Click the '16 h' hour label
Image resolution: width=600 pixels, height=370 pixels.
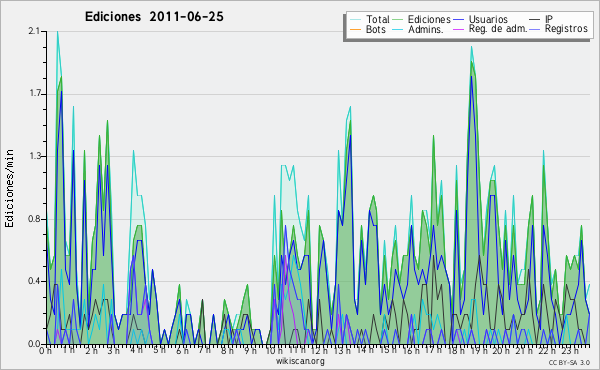(x=411, y=350)
